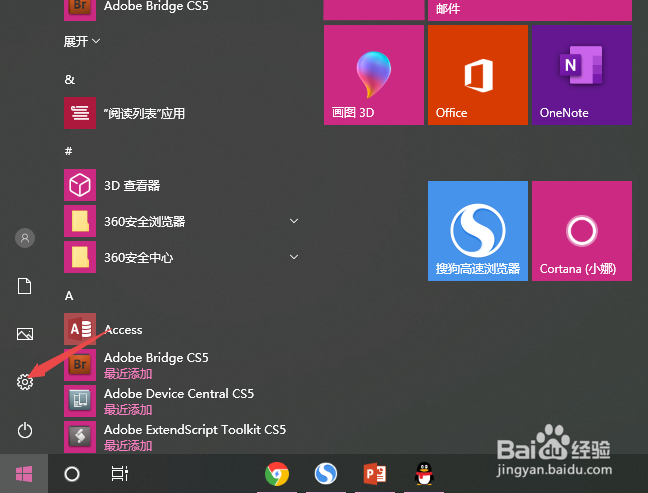
Task: Click the & section letter header
Action: tap(69, 79)
